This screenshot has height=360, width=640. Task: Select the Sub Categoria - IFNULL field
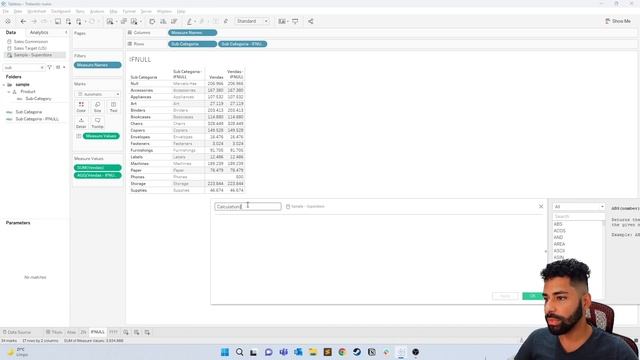coord(37,119)
